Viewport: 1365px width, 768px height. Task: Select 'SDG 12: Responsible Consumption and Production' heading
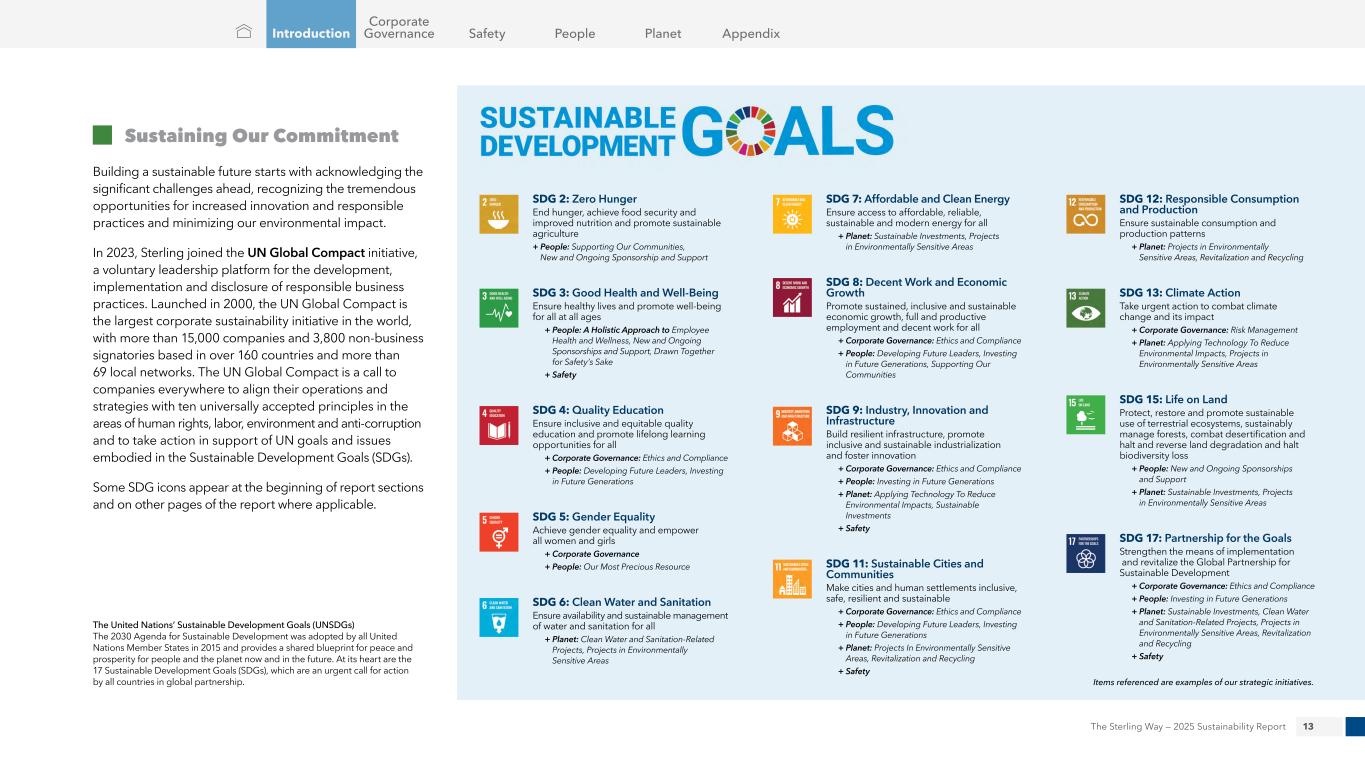pyautogui.click(x=1209, y=204)
